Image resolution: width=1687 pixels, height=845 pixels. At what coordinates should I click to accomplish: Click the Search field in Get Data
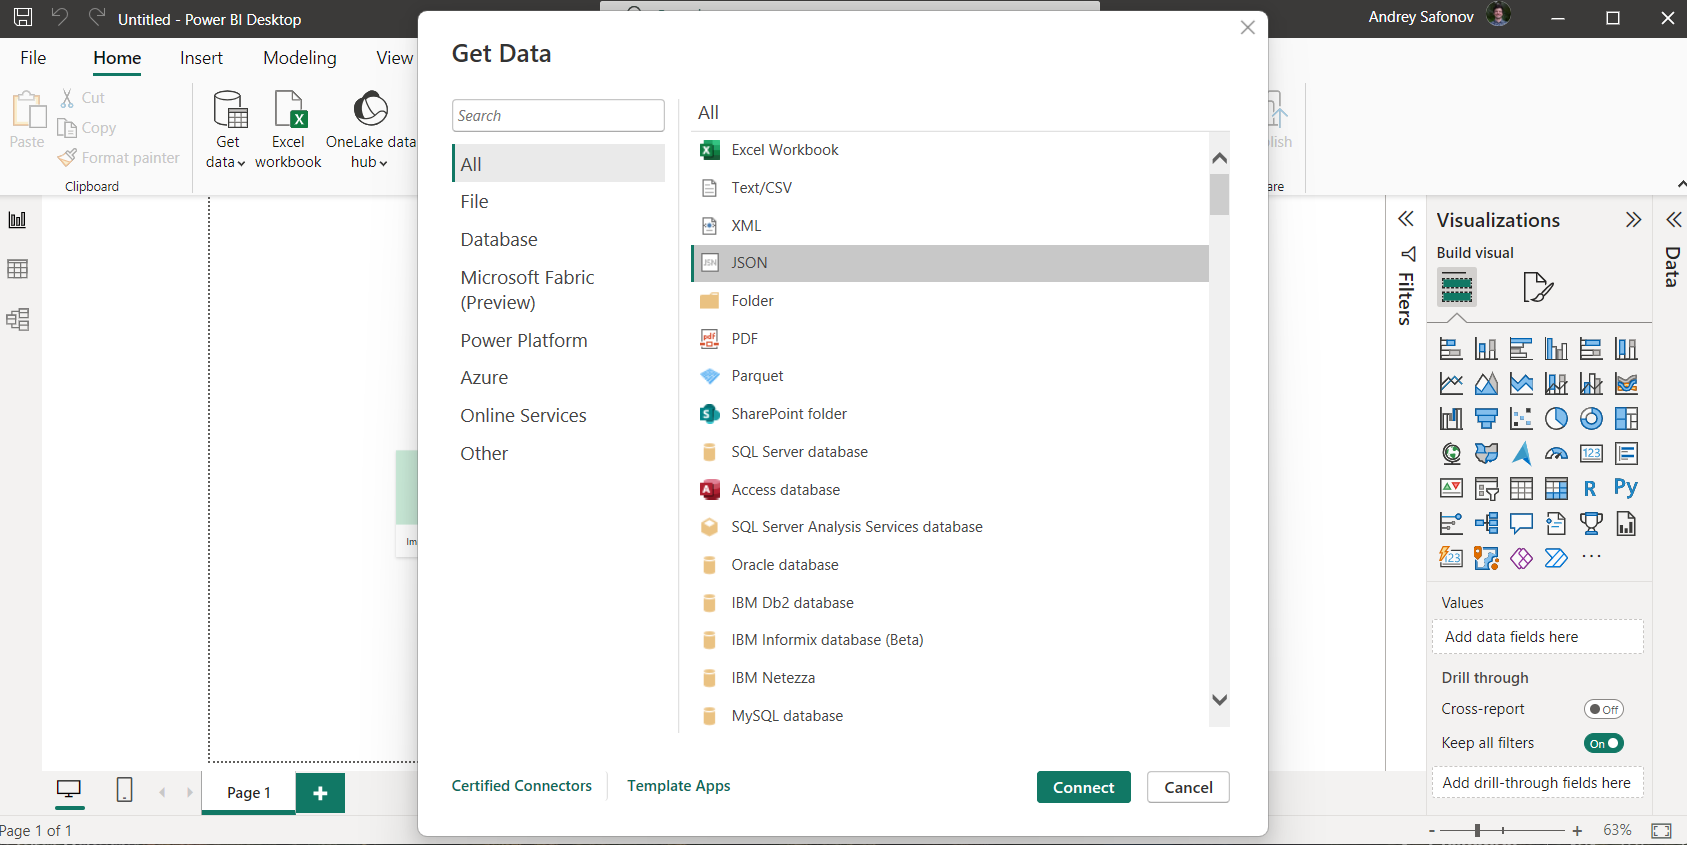558,115
